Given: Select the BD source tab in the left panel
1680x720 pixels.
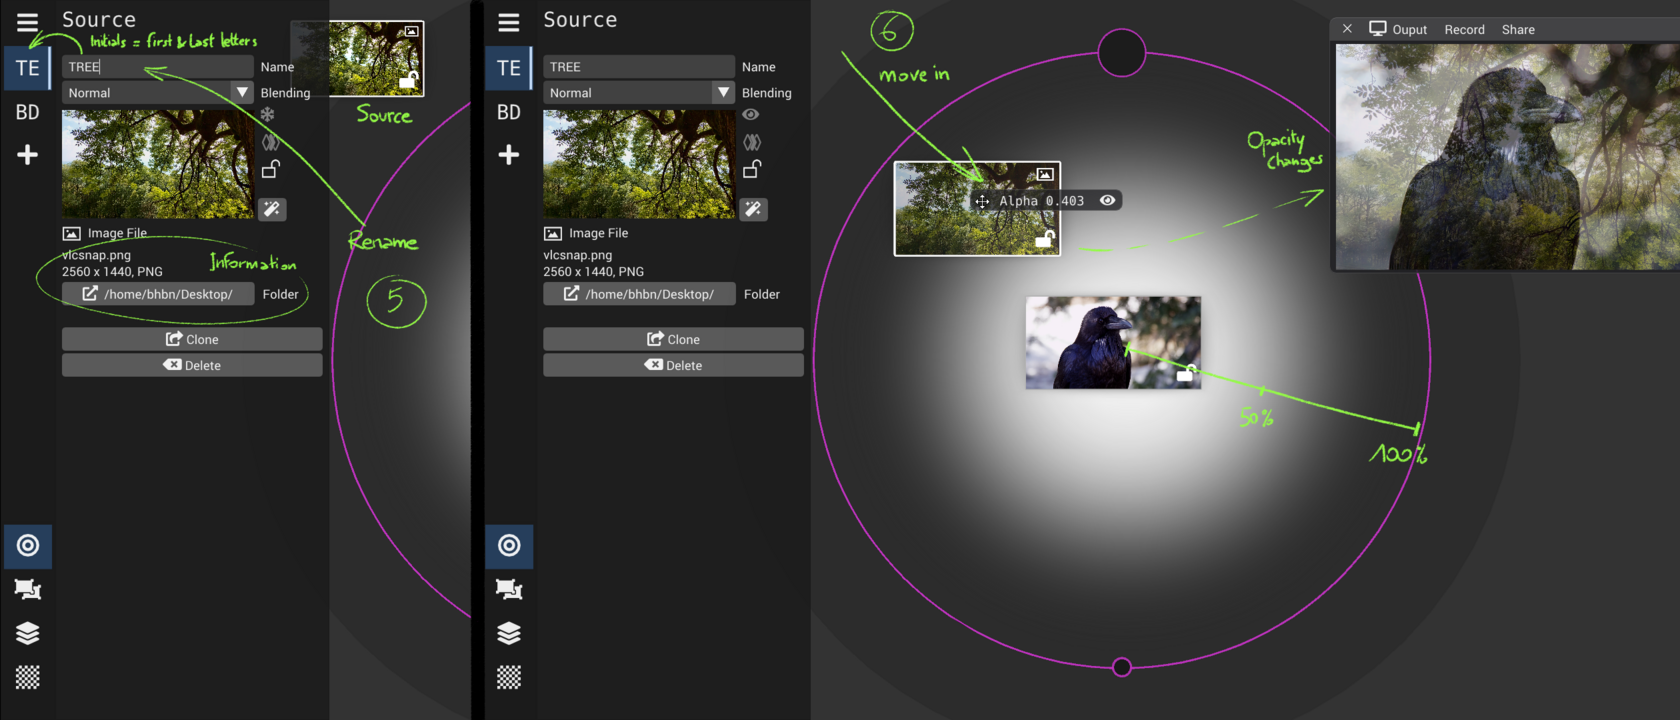Looking at the screenshot, I should (x=28, y=112).
